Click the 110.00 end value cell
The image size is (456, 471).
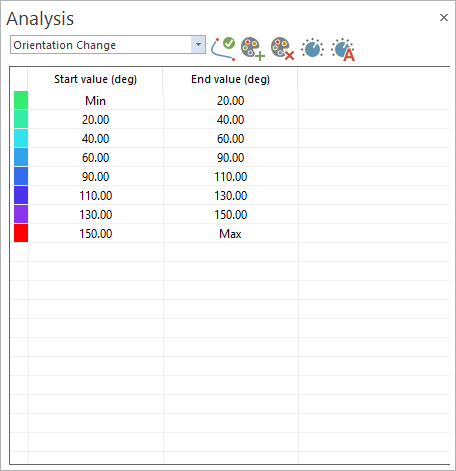coord(231,176)
